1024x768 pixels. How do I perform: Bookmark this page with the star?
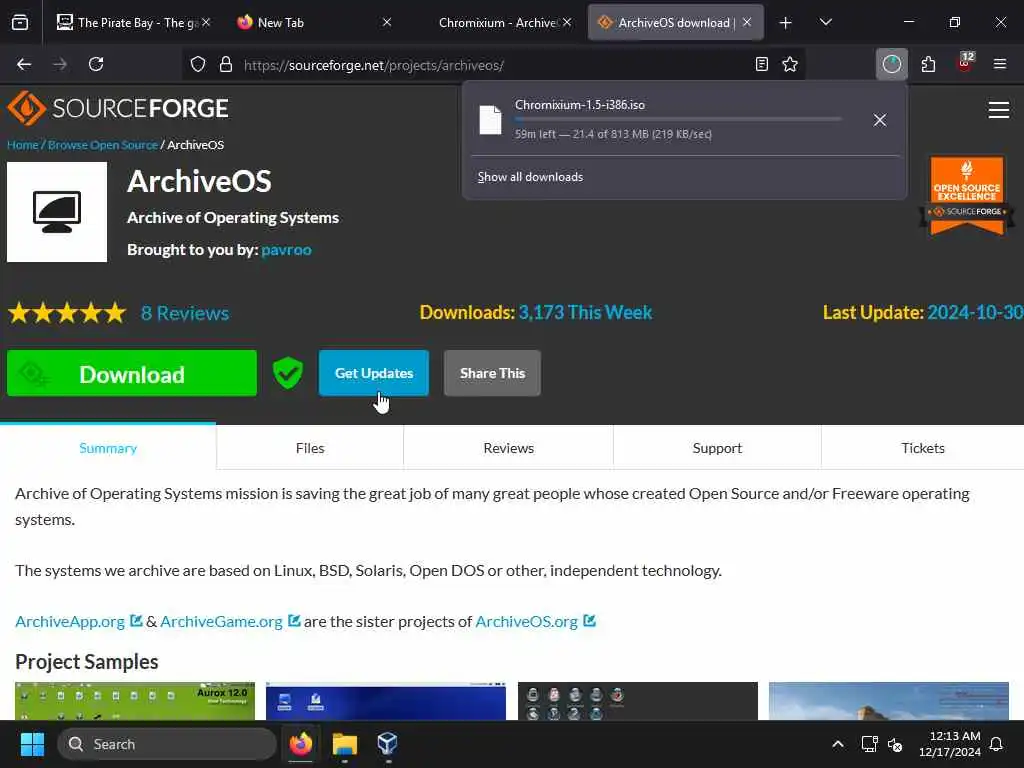click(790, 64)
